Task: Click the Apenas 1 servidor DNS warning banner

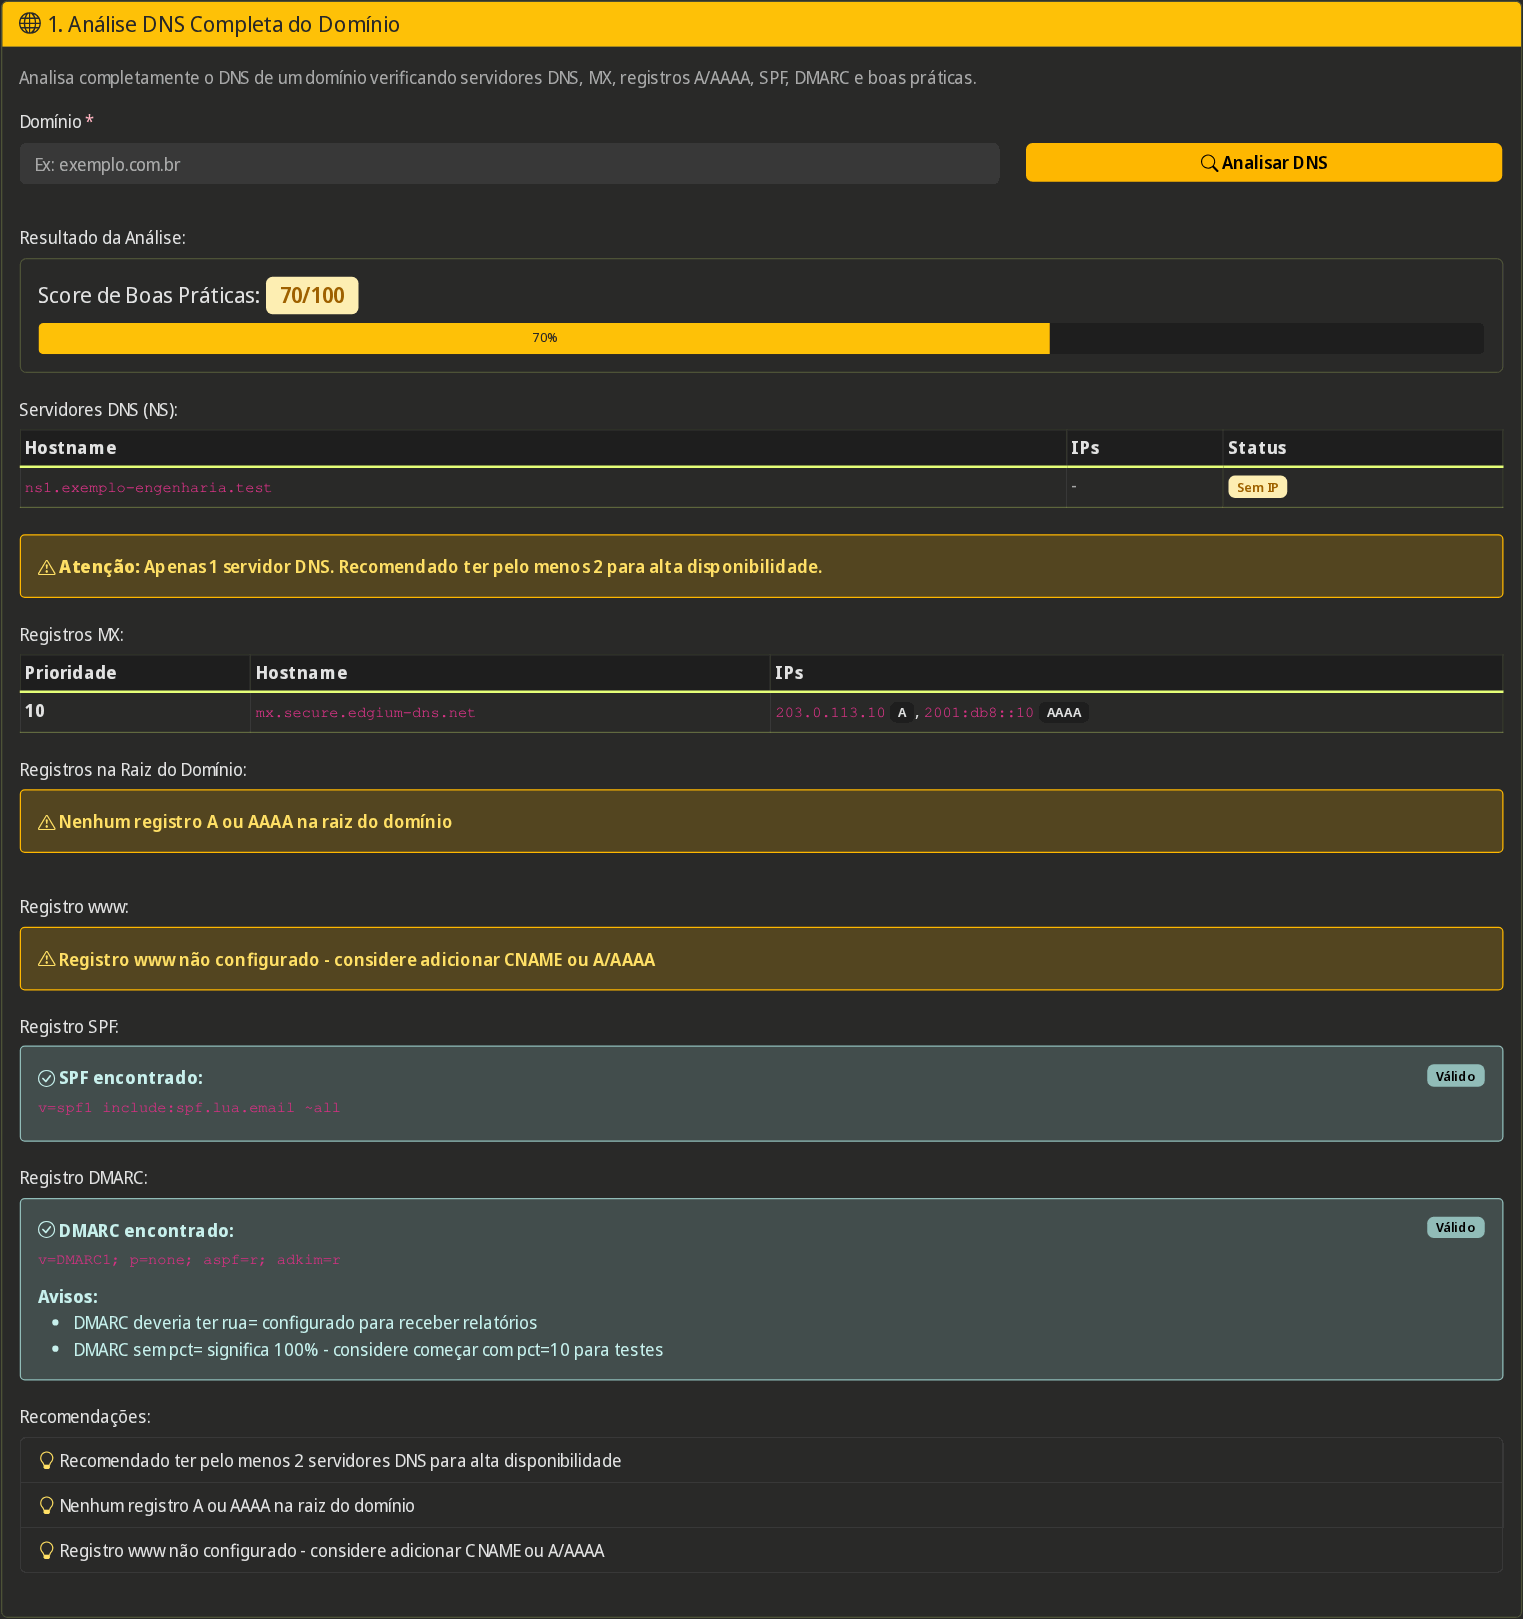Action: 761,566
